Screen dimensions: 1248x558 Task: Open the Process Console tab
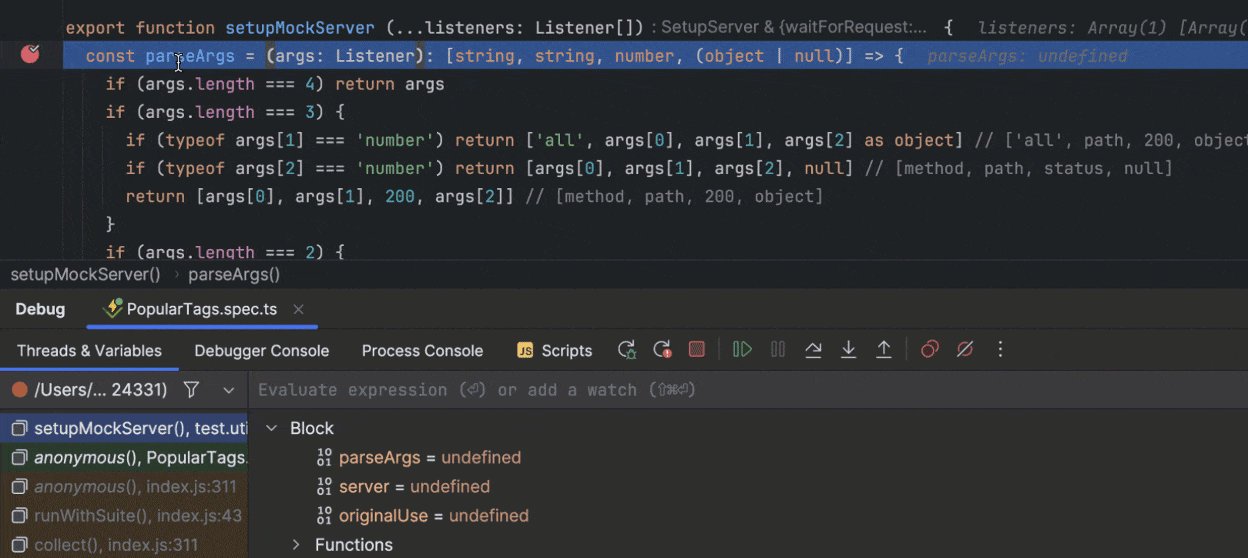pyautogui.click(x=422, y=351)
